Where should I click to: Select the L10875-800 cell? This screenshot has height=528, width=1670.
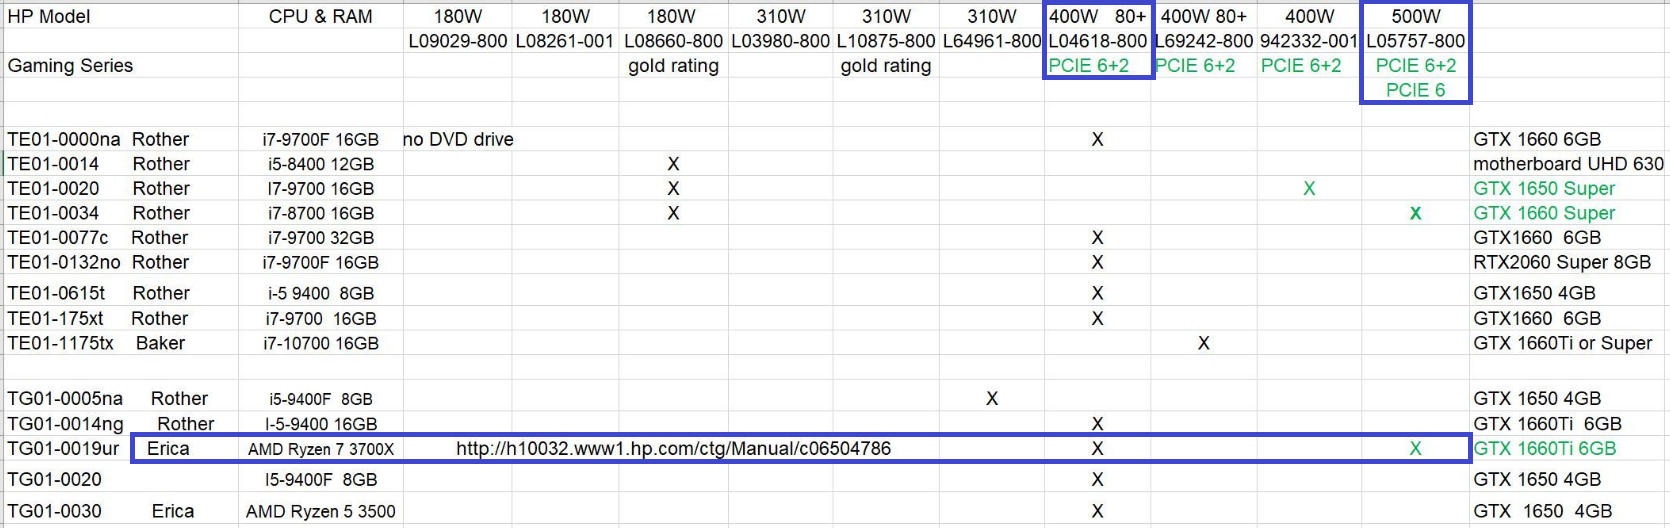[x=886, y=41]
